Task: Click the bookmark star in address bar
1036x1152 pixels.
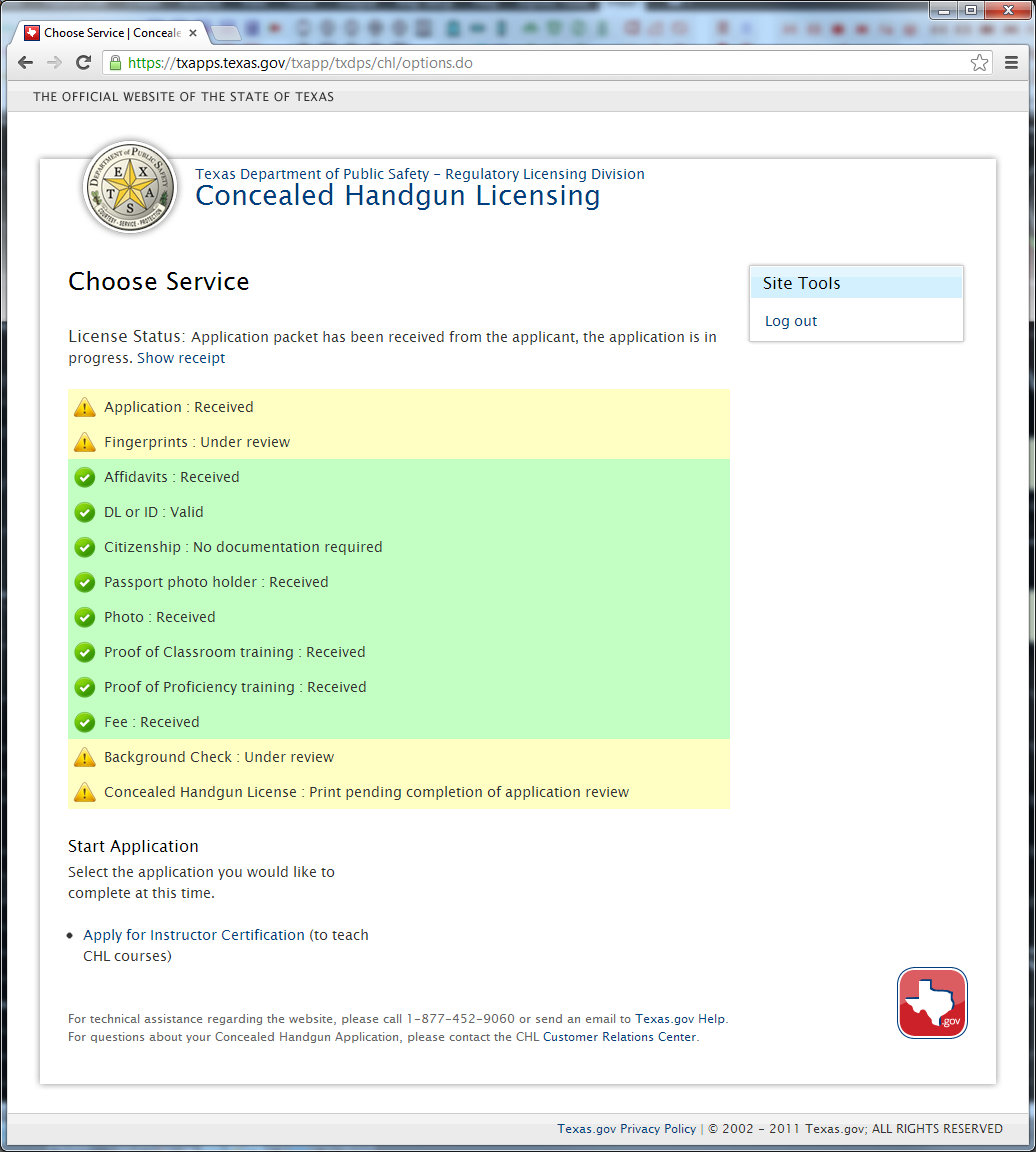Action: [x=979, y=63]
